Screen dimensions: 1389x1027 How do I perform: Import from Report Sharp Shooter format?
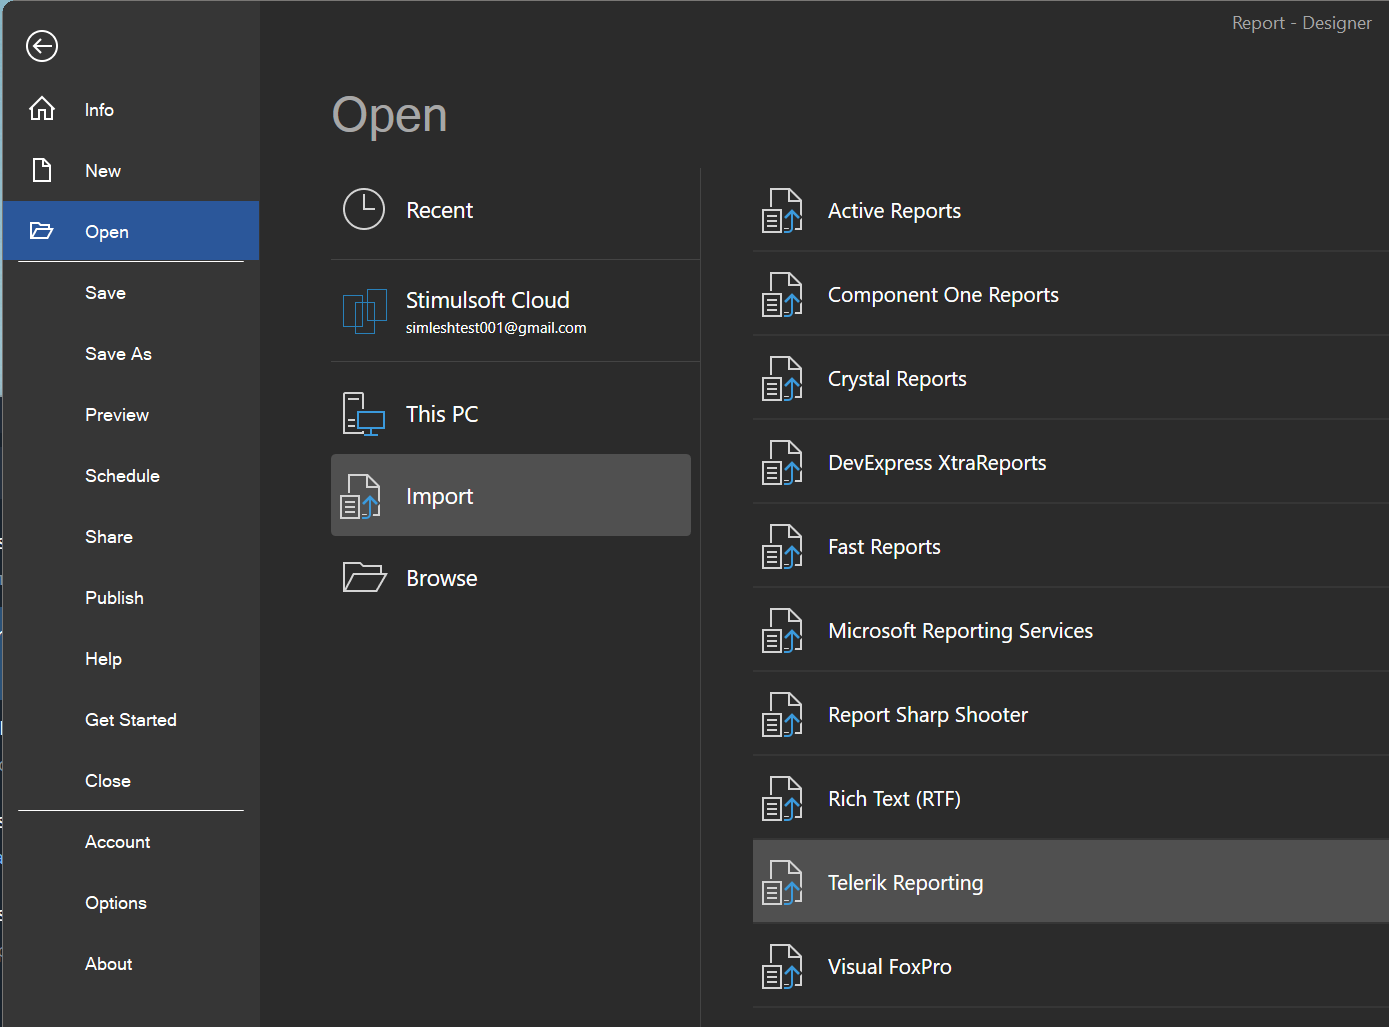pyautogui.click(x=1070, y=715)
